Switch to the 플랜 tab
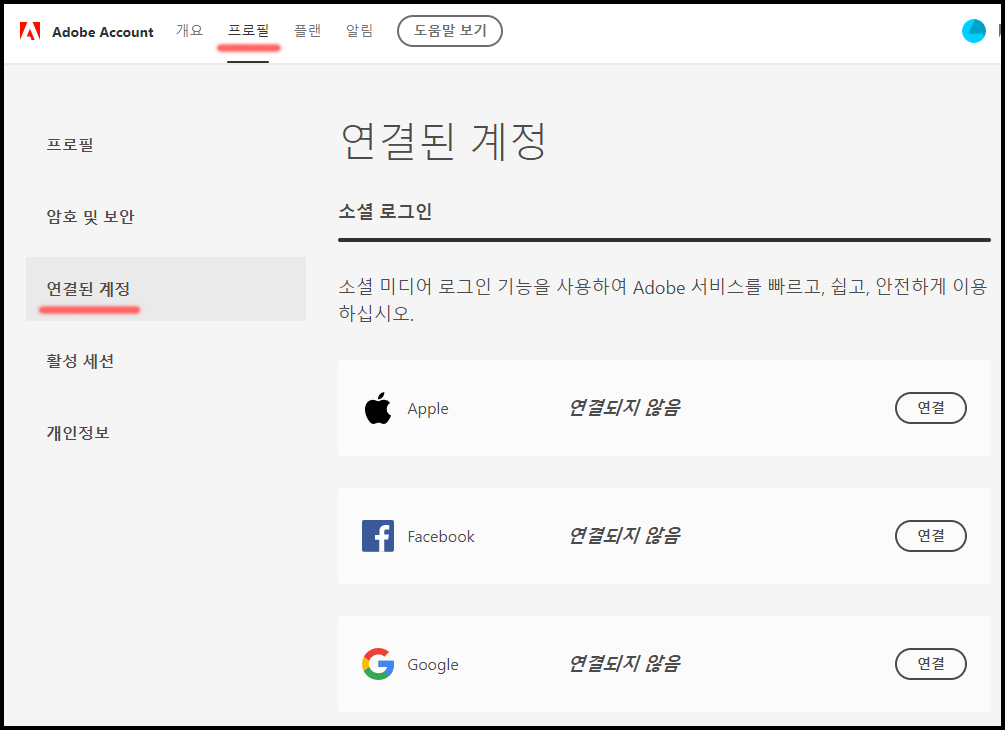This screenshot has height=730, width=1005. click(x=307, y=30)
